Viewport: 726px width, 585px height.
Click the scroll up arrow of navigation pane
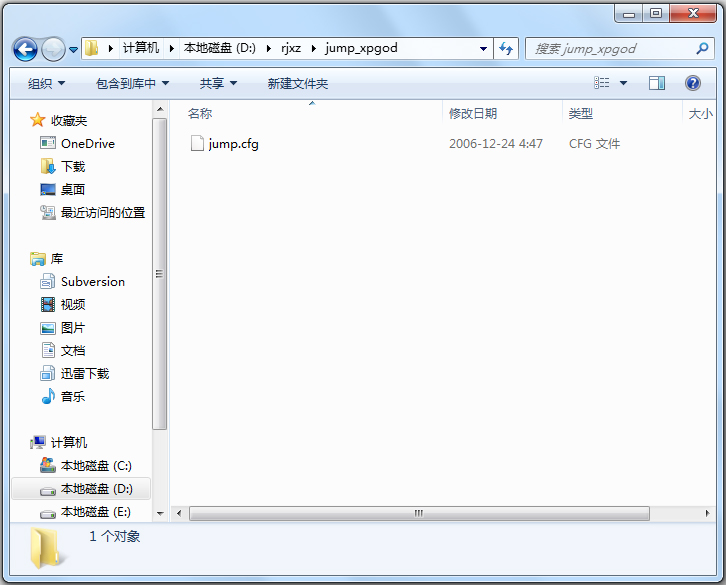(x=160, y=109)
